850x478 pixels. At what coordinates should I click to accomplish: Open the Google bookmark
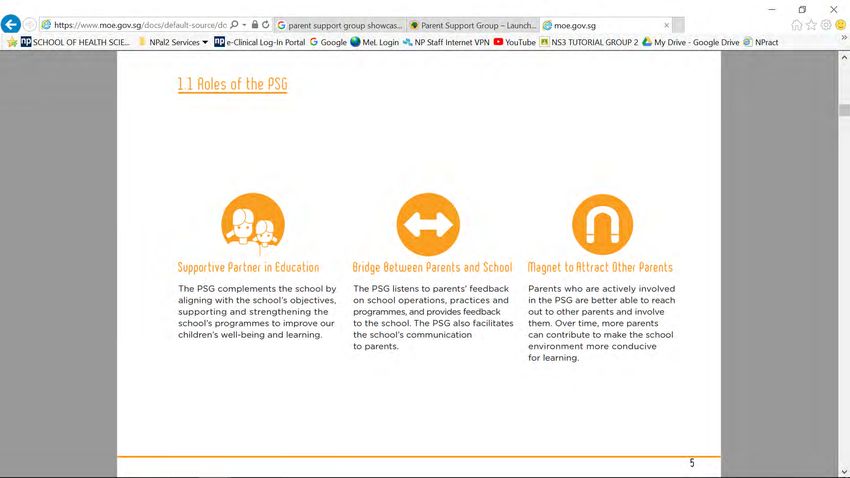coord(328,42)
